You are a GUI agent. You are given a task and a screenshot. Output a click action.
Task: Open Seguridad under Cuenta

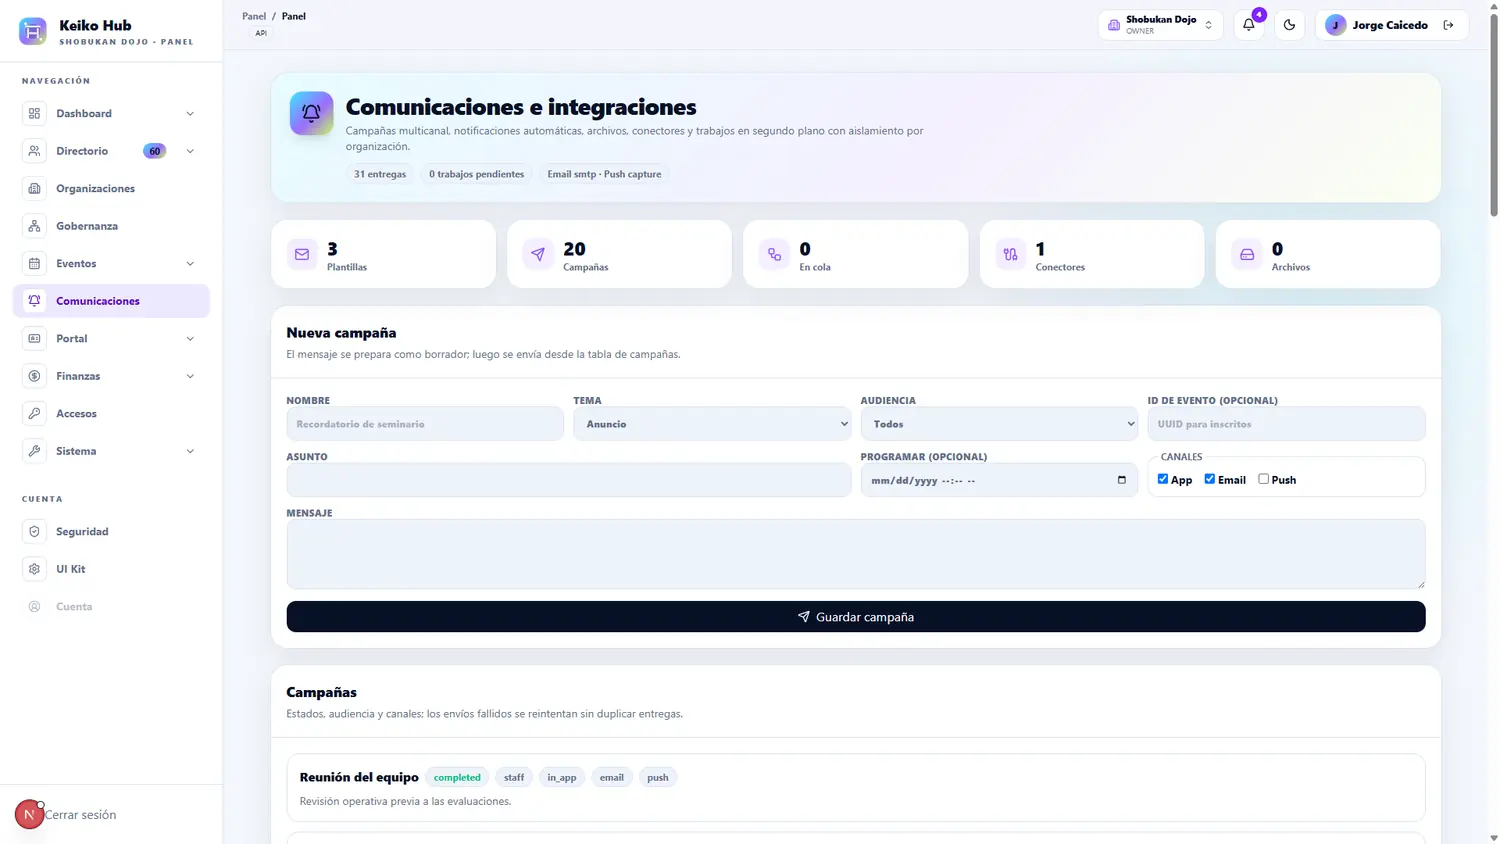(111, 532)
